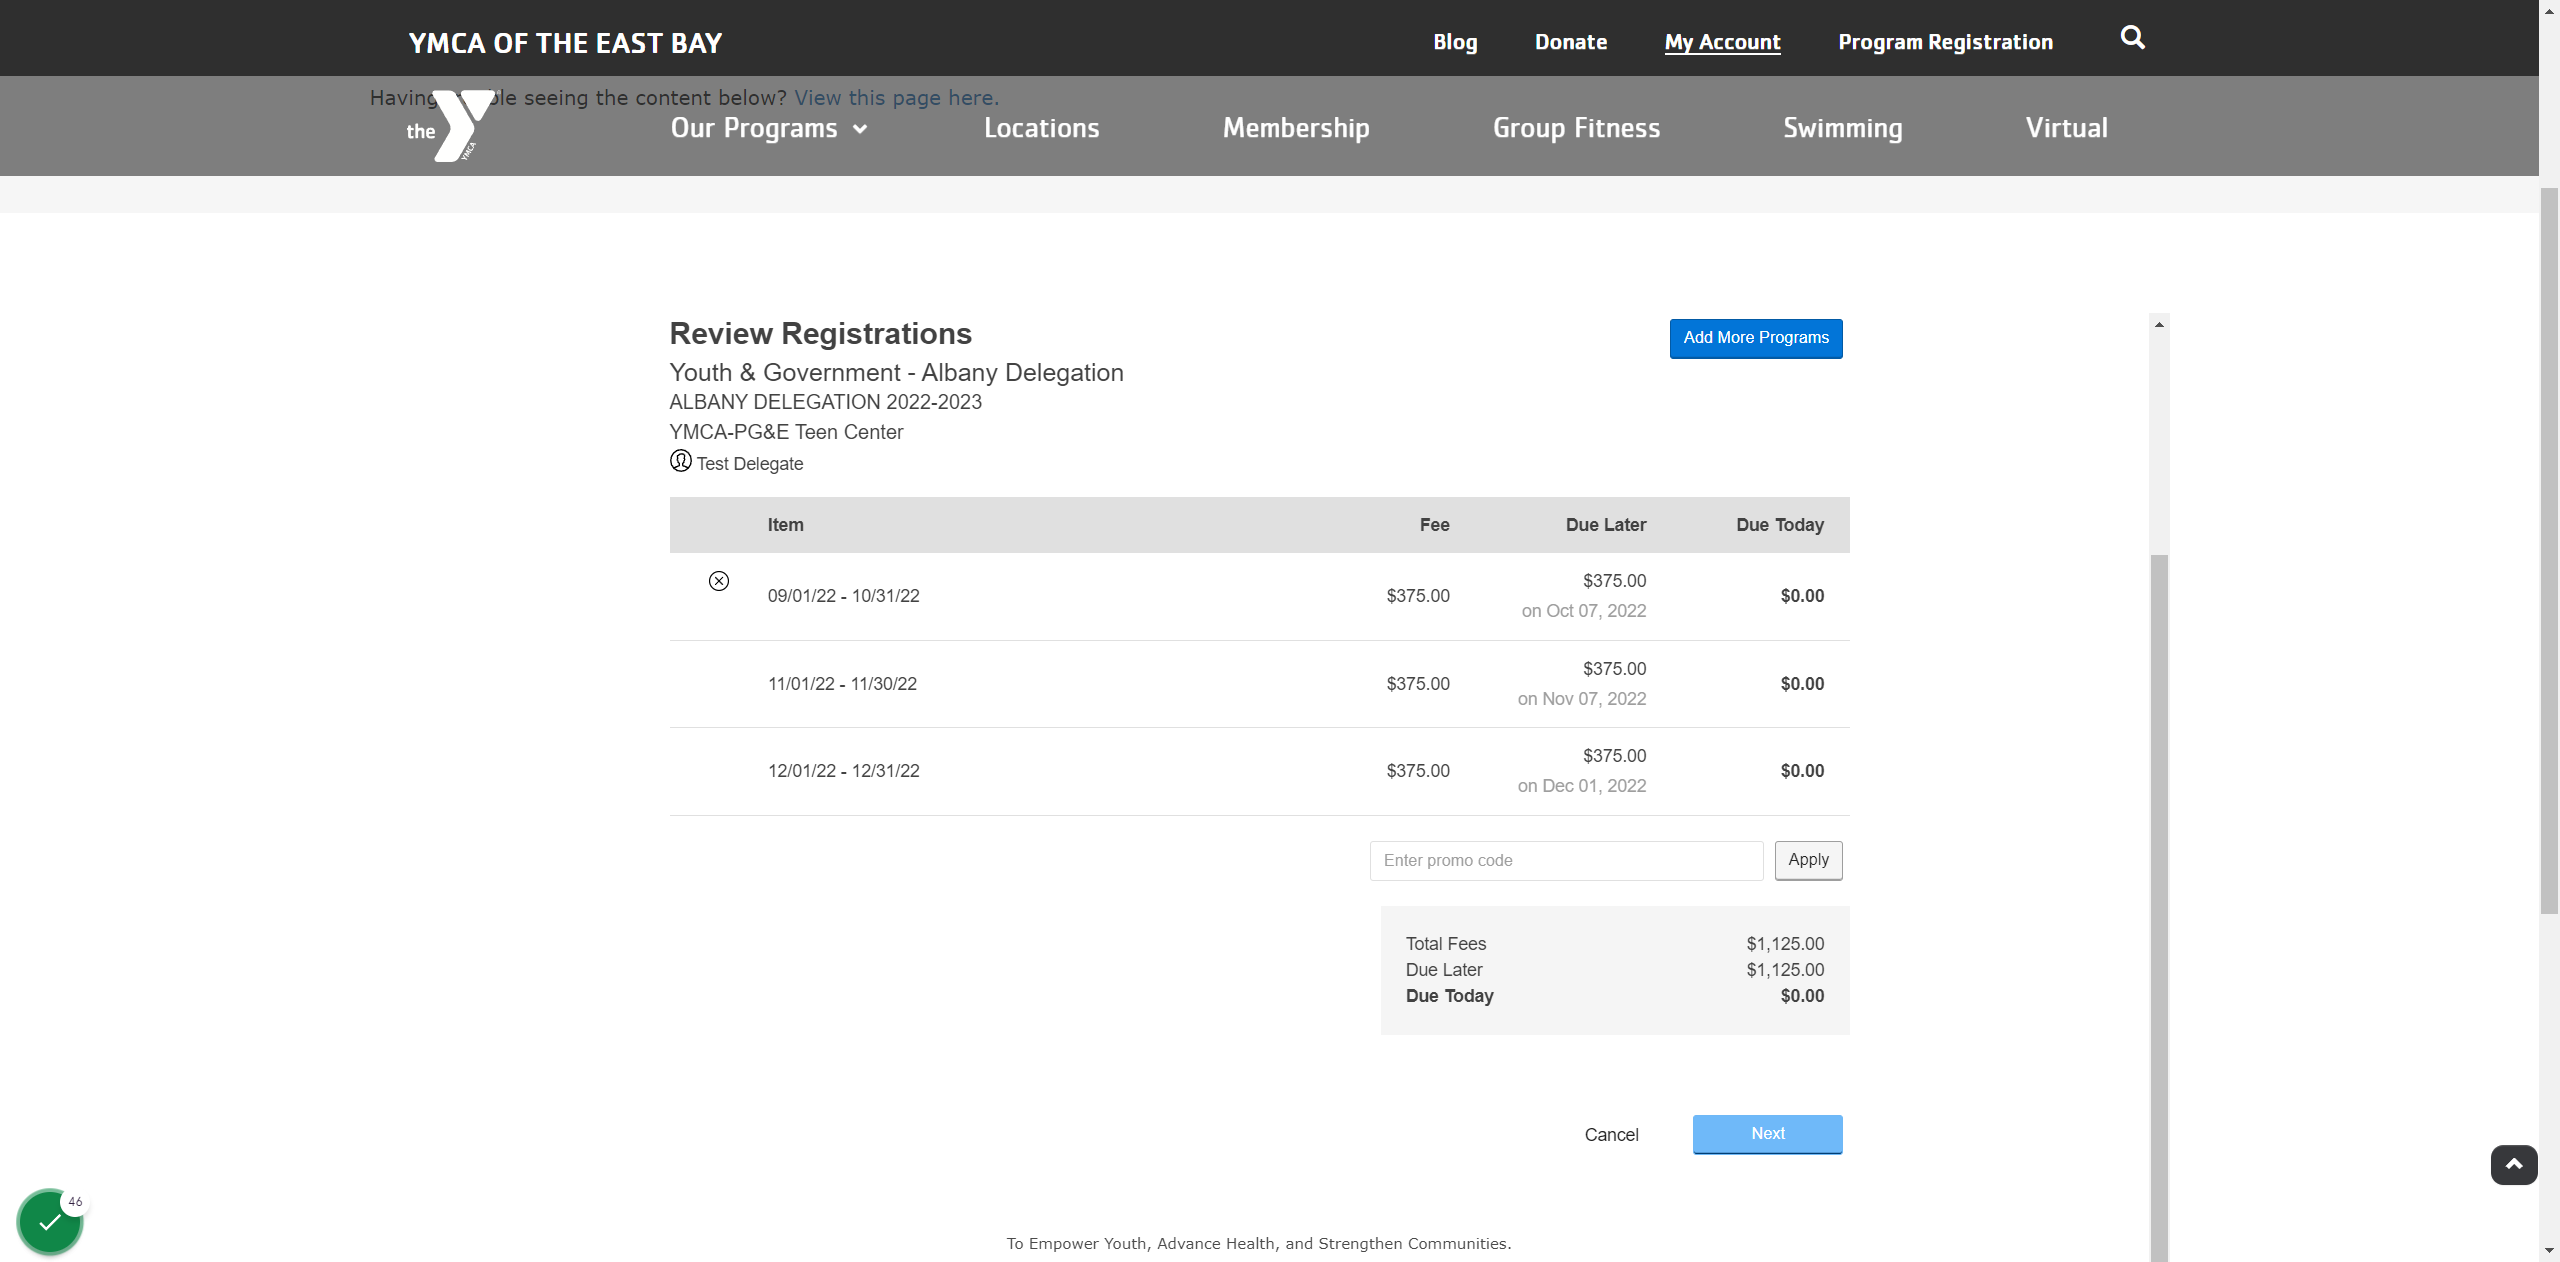Remove the 09/01/22 - 10/31/22 registration item
The height and width of the screenshot is (1262, 2560).
[719, 581]
